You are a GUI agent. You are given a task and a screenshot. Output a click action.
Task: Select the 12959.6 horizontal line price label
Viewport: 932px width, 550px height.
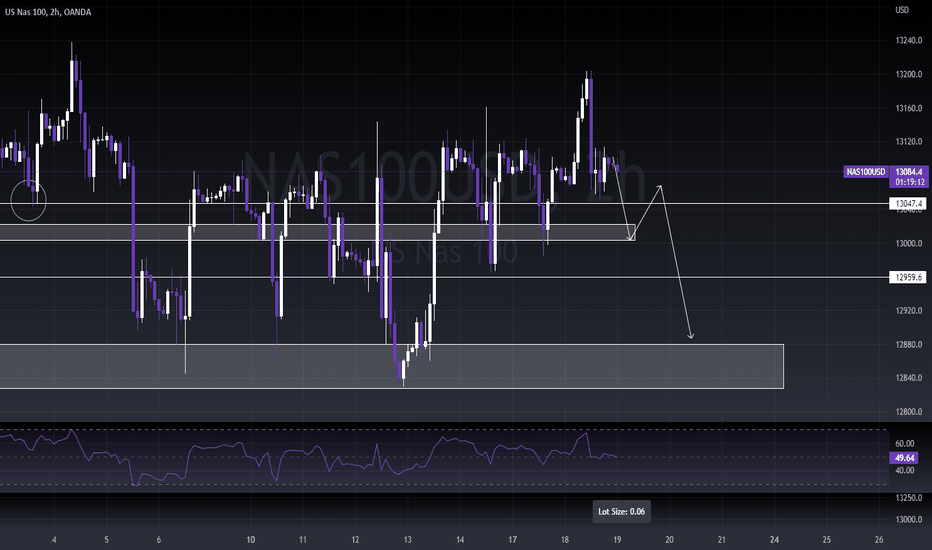909,278
